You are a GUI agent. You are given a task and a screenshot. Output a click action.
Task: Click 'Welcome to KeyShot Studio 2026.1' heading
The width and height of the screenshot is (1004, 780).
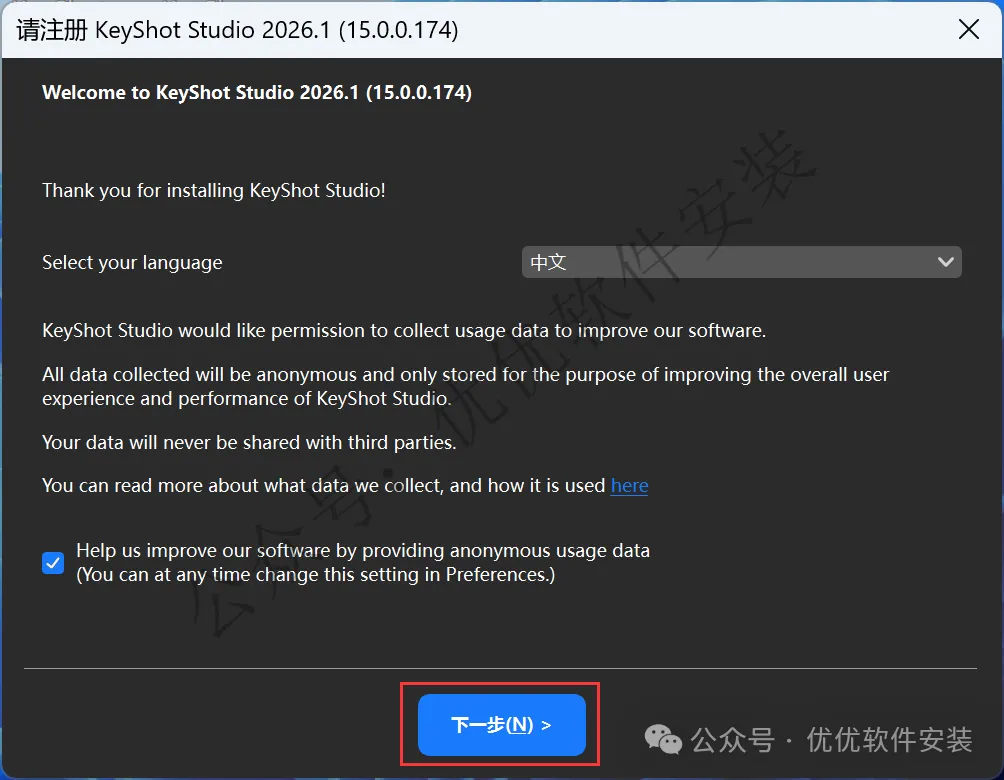tap(257, 92)
